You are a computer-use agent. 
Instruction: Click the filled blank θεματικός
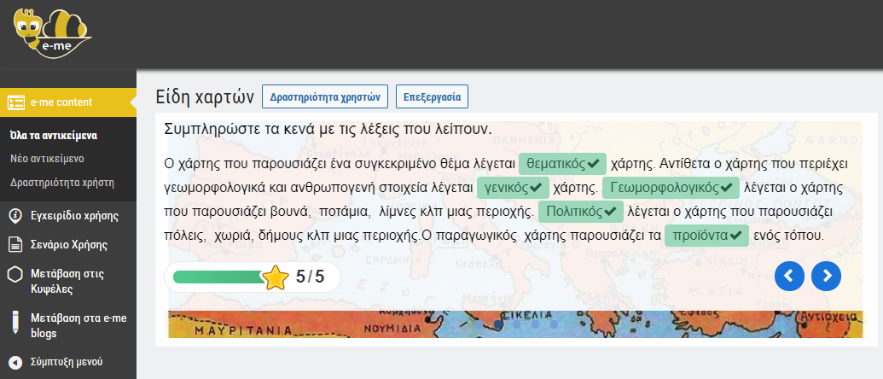(563, 164)
